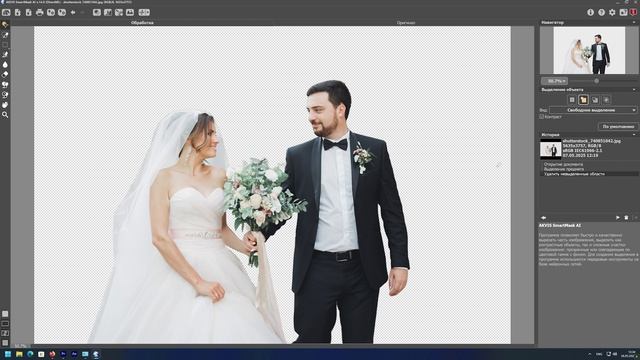Click the History document thumbnail
Viewport: 640px width, 360px height.
(x=551, y=149)
